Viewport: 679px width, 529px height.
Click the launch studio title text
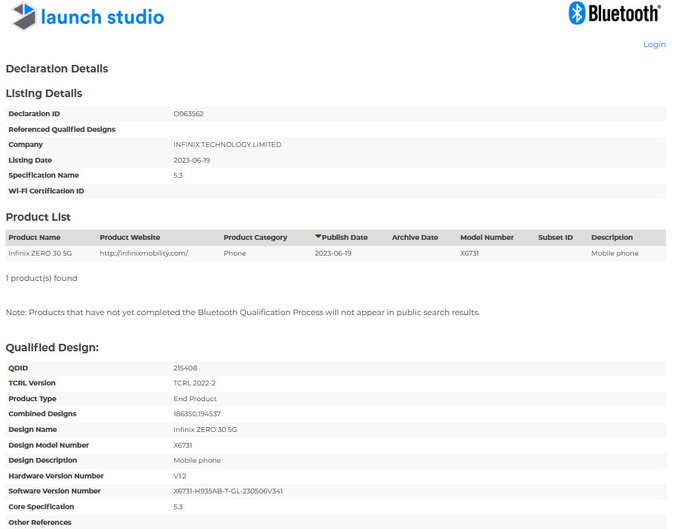(x=102, y=17)
